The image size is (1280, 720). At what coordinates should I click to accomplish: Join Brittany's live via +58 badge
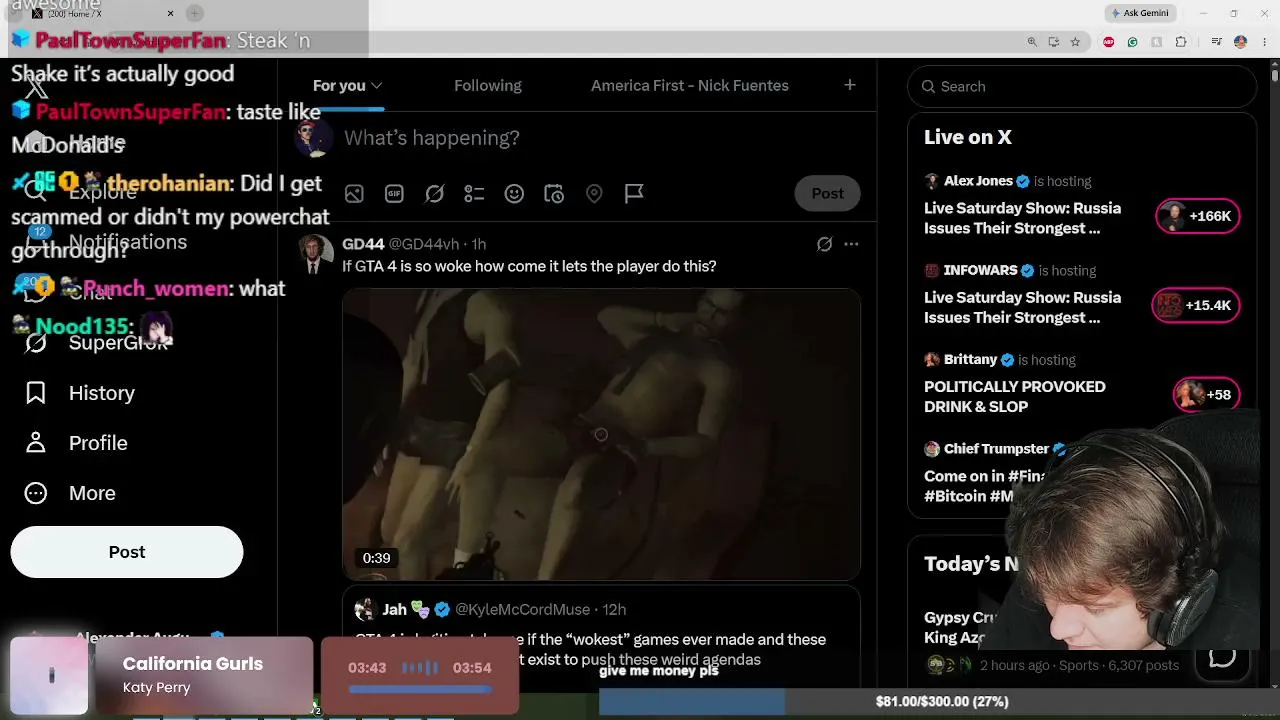pyautogui.click(x=1207, y=395)
